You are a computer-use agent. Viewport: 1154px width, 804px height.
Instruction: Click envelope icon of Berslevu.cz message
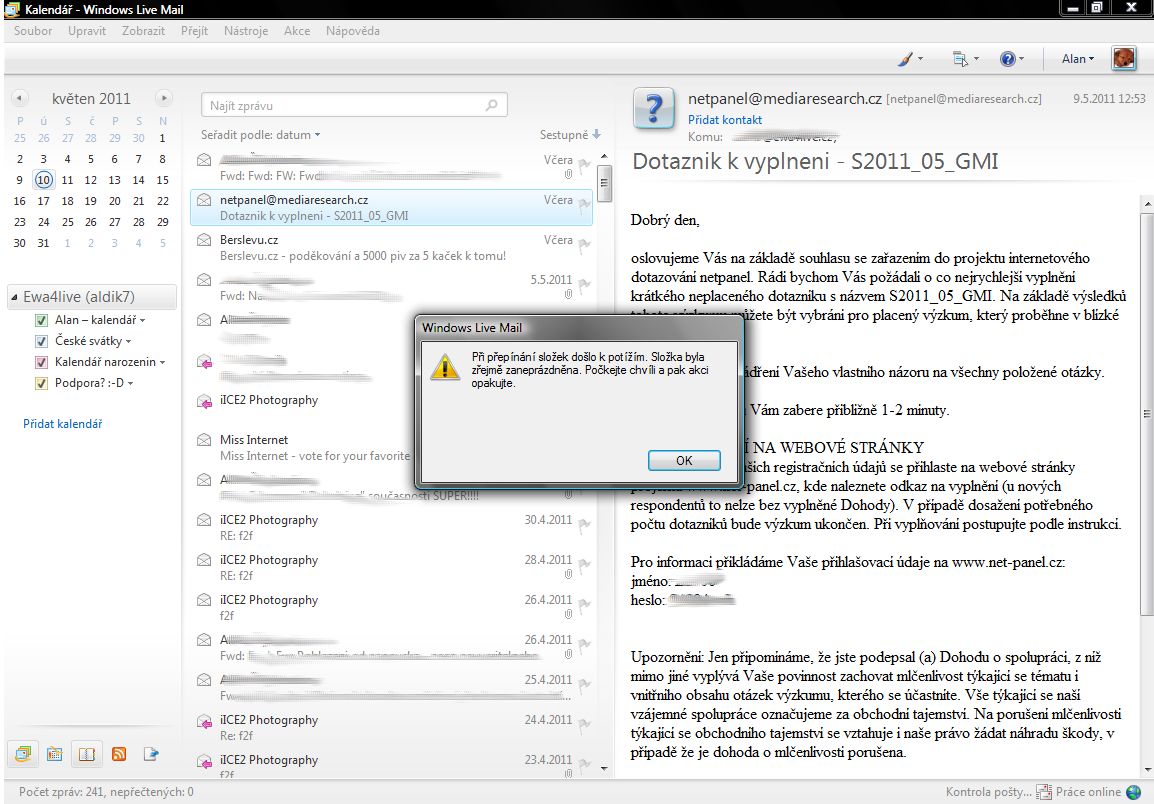[x=205, y=239]
